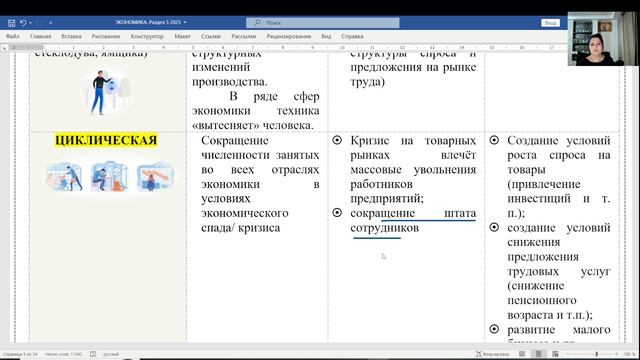Screen dimensions: 640x360
Task: Click the русский language indicator
Action: (111, 354)
